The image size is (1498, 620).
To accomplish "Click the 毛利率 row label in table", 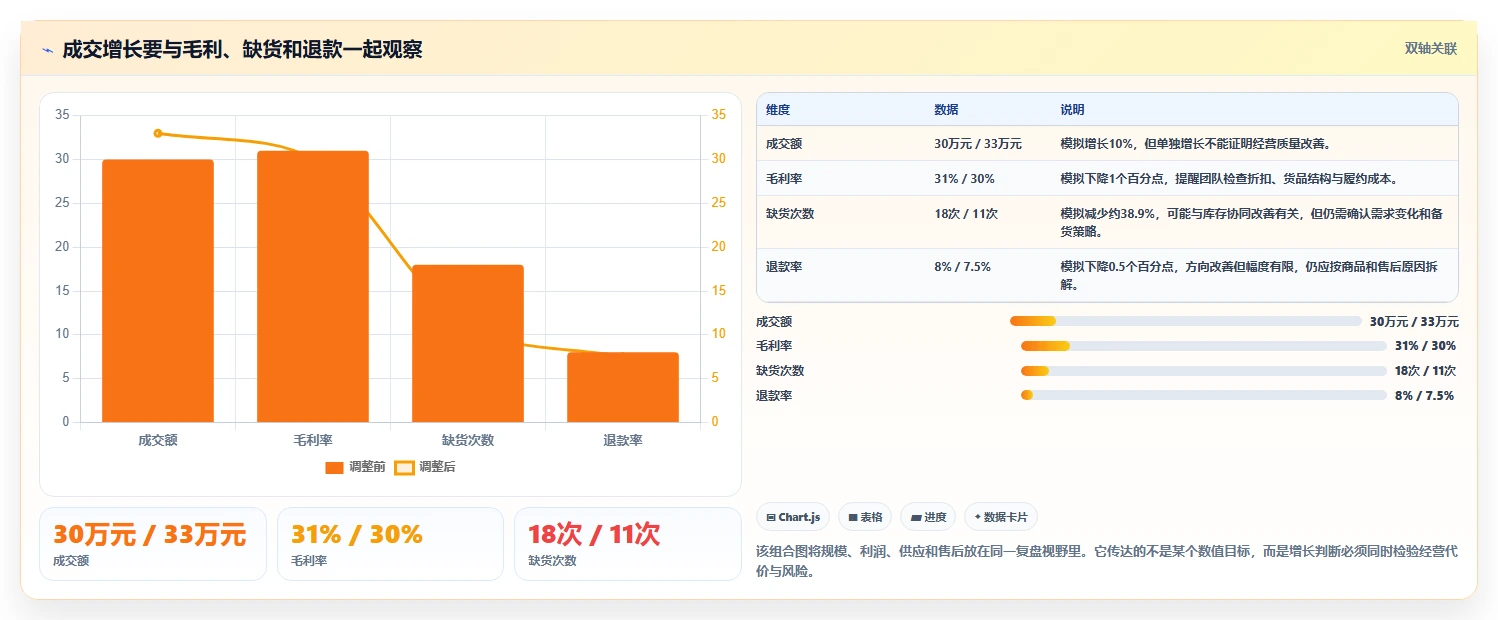I will (x=784, y=179).
